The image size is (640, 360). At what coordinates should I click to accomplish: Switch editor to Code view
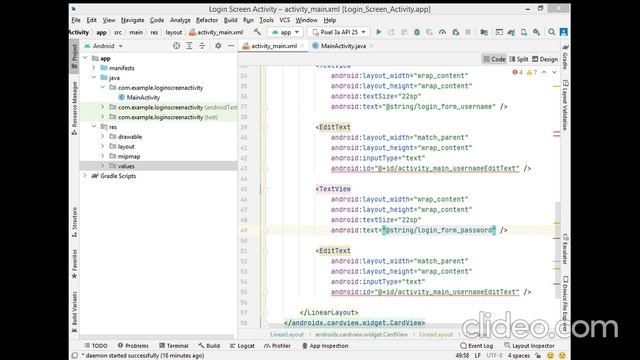494,59
